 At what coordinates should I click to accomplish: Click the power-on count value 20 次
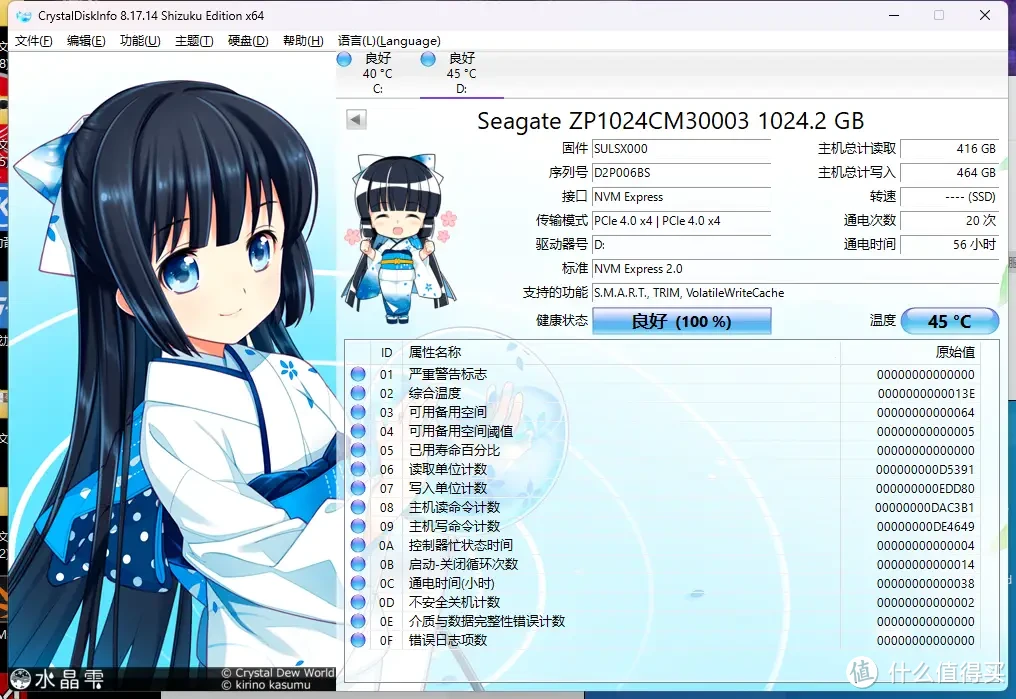point(949,221)
